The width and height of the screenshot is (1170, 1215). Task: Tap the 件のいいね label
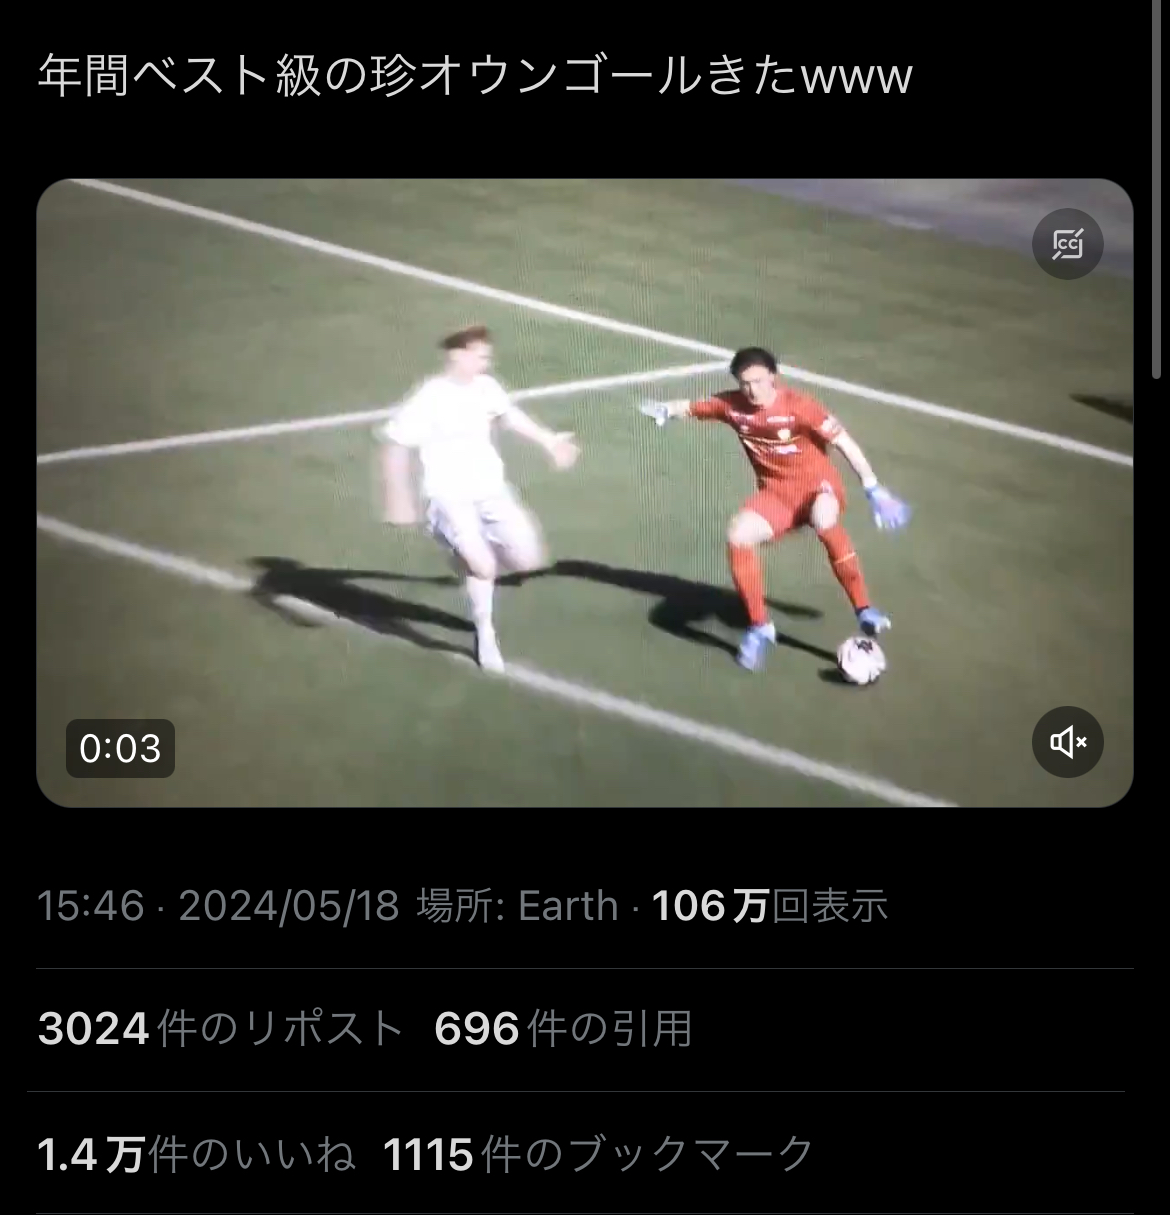point(251,1155)
